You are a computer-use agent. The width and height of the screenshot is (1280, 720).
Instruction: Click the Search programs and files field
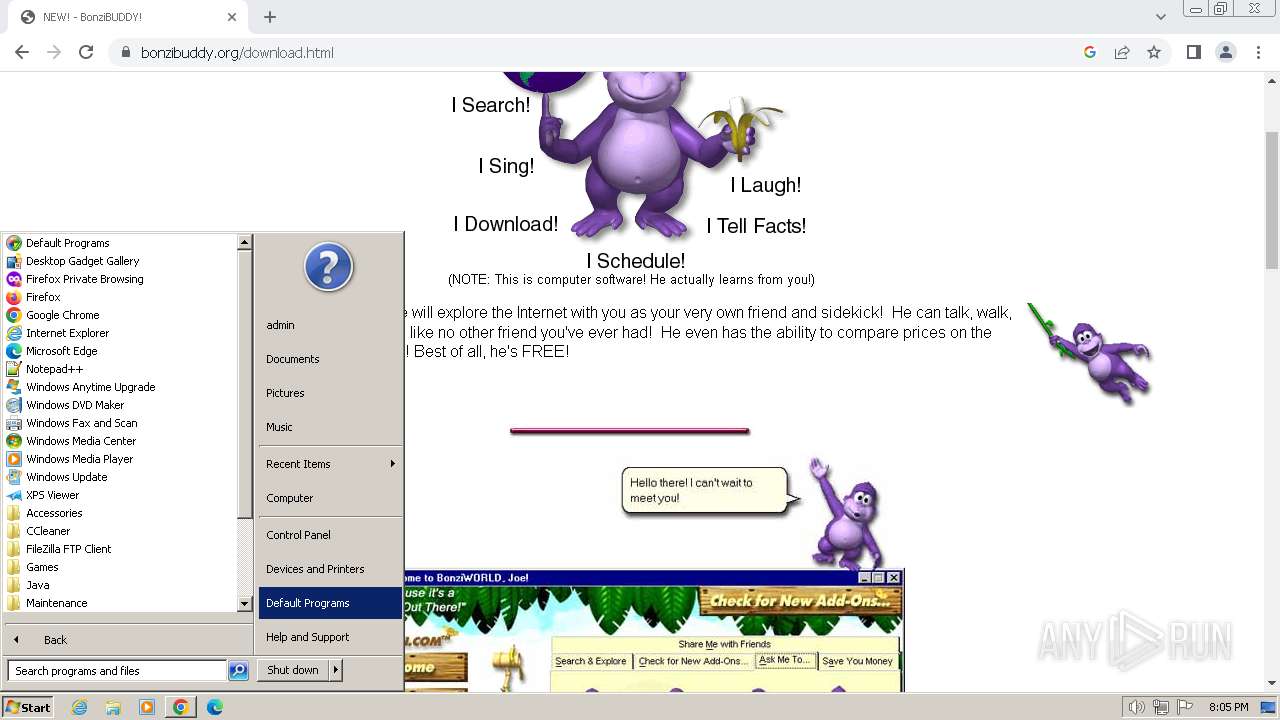pyautogui.click(x=117, y=671)
